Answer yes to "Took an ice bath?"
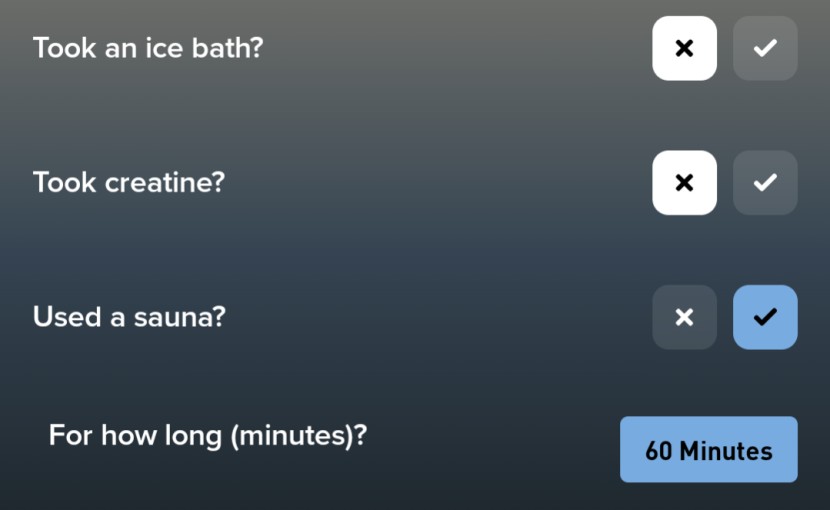 coord(765,48)
